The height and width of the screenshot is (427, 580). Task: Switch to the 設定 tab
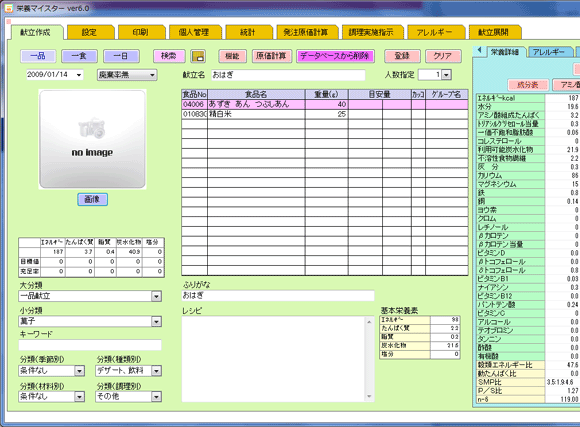pos(89,33)
